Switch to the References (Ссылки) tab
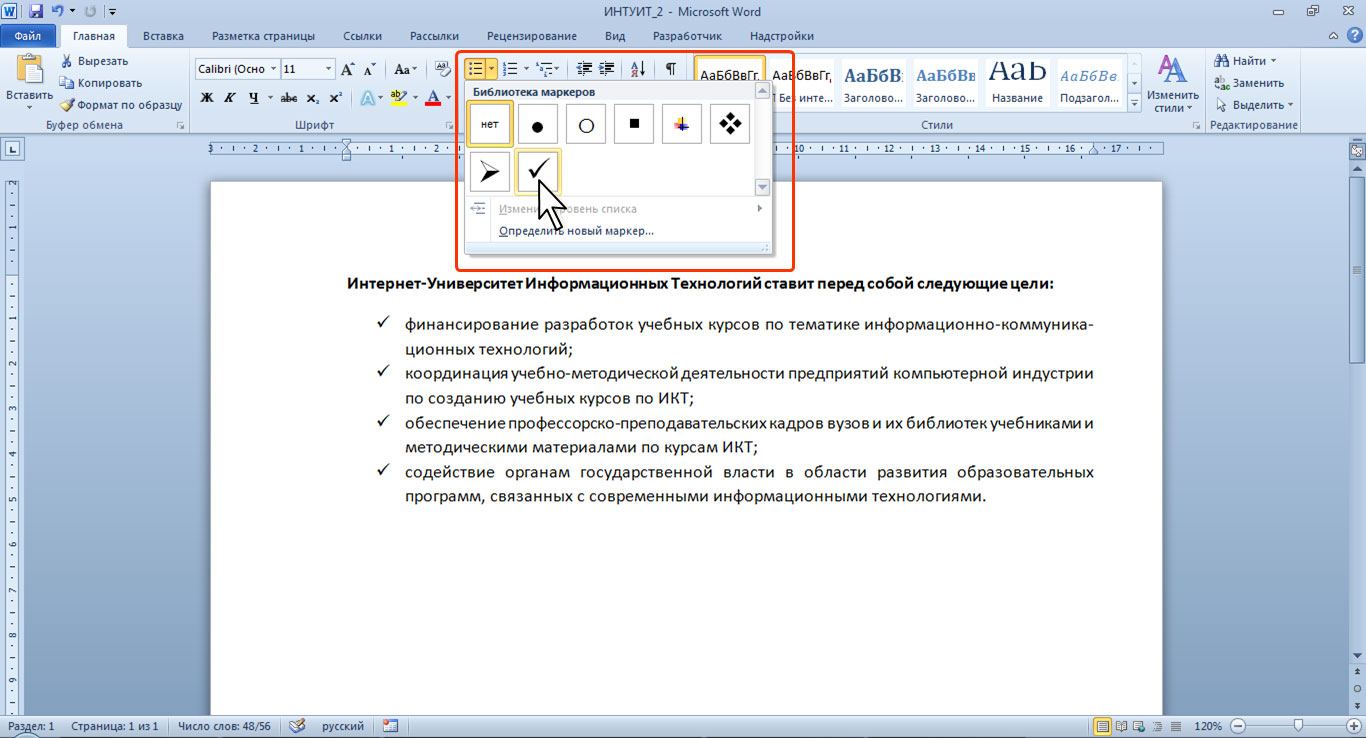This screenshot has height=738, width=1366. click(362, 36)
